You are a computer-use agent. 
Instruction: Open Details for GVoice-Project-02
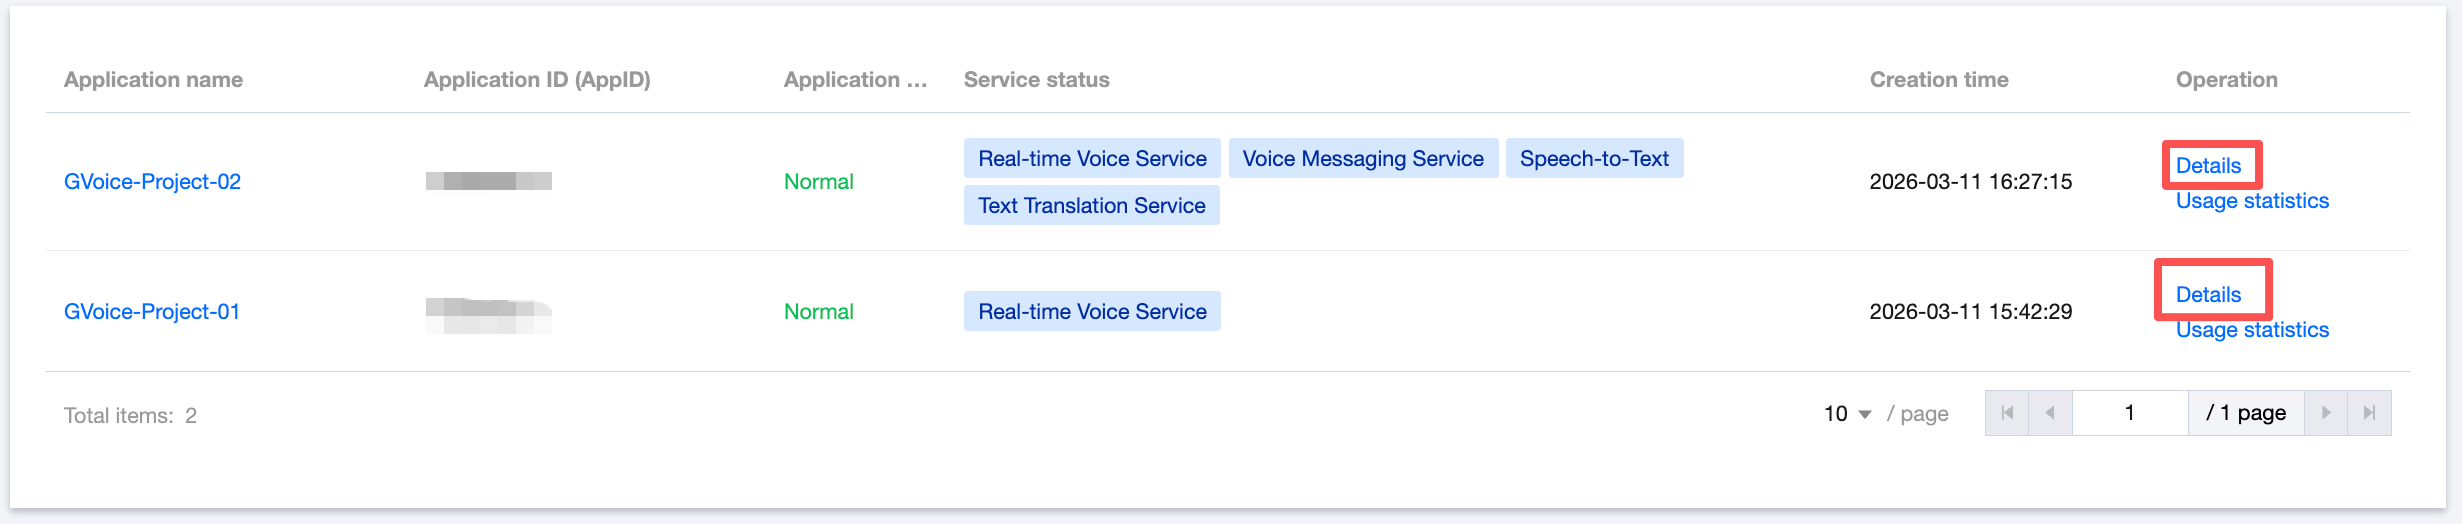2209,166
